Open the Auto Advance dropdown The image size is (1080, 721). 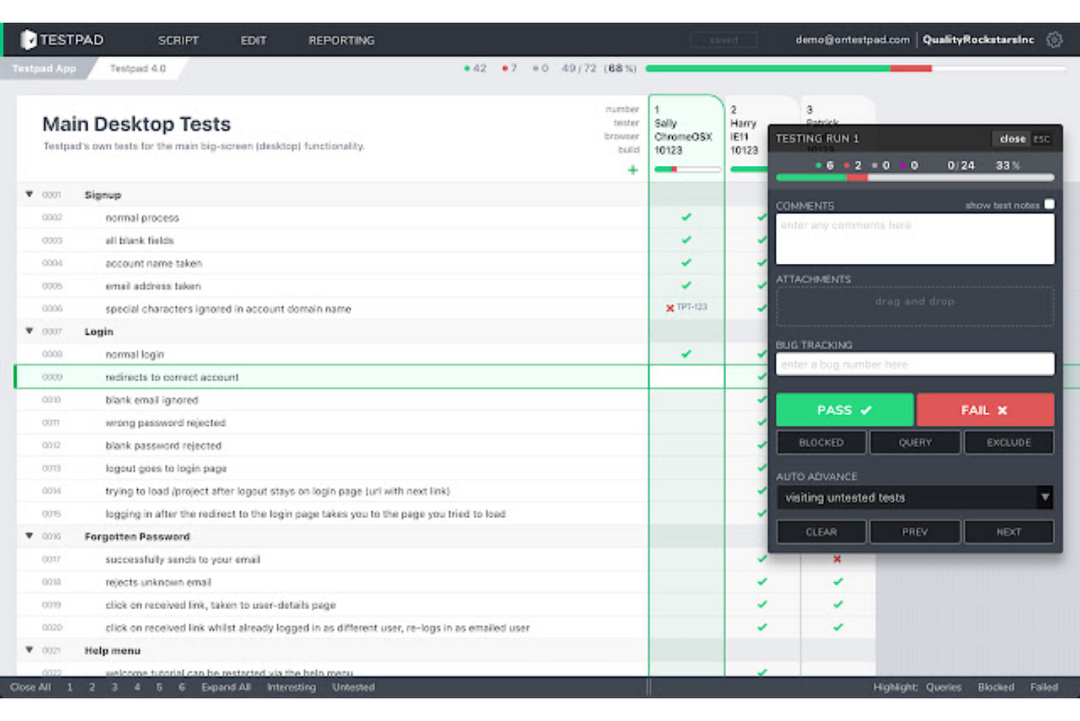(915, 497)
